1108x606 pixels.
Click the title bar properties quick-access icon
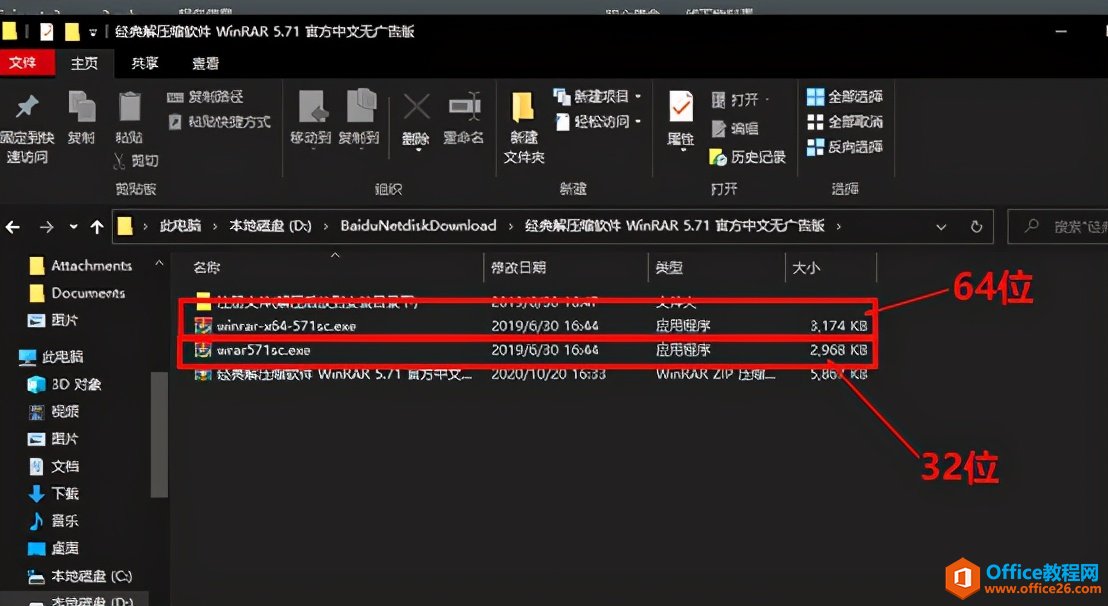47,32
